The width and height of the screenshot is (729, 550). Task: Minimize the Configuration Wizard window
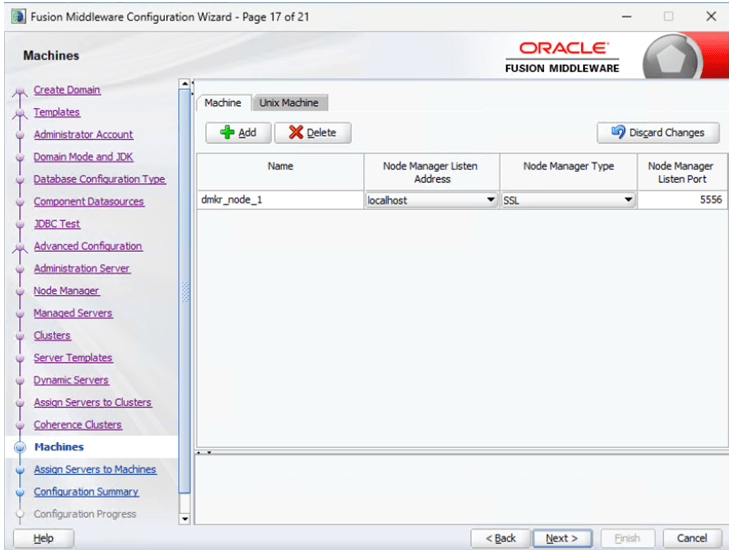(627, 17)
